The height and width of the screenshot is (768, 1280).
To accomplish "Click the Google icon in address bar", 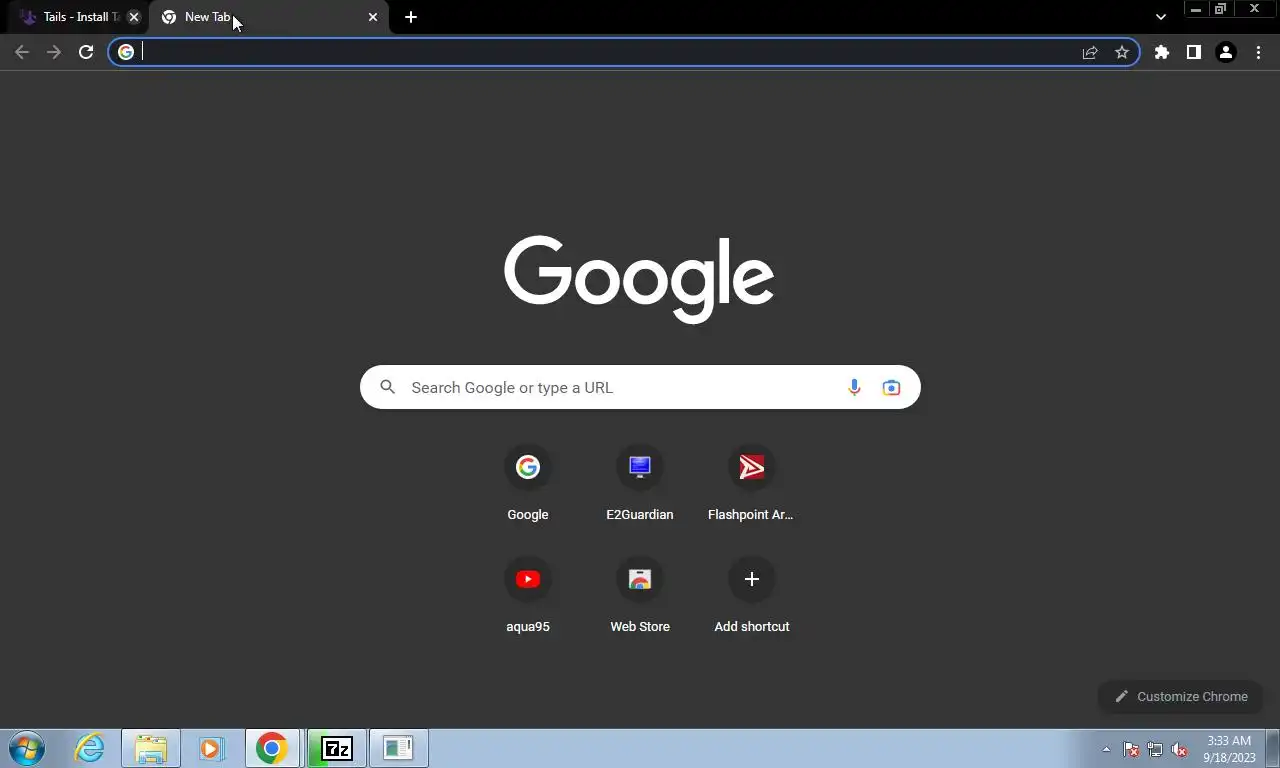I will point(126,52).
